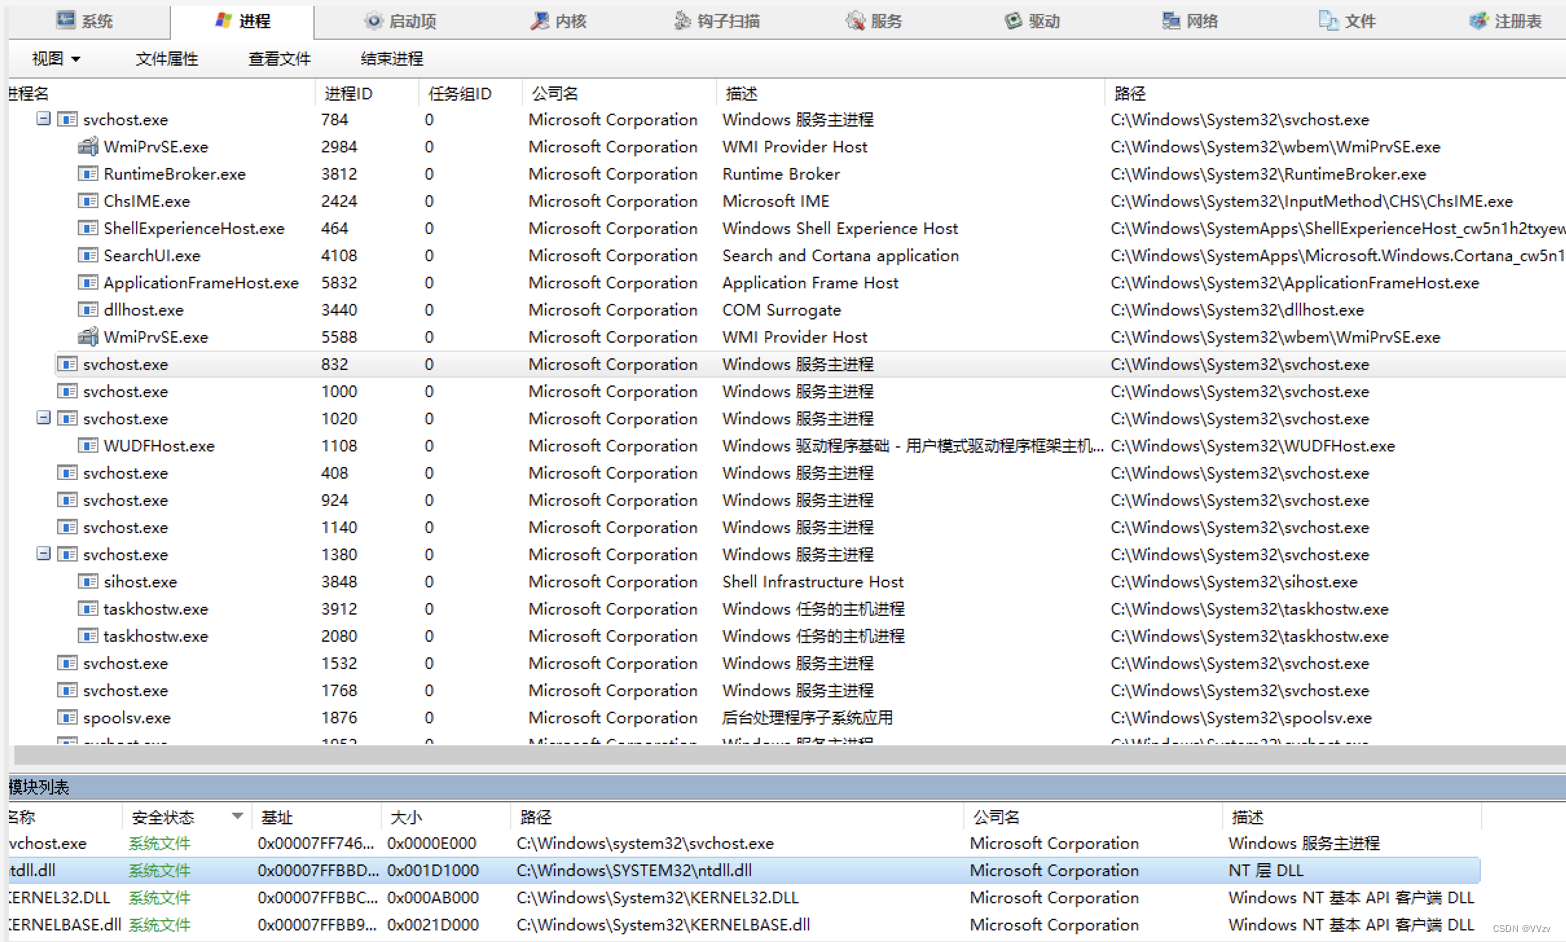The width and height of the screenshot is (1566, 942).
Task: Click the svchost.exe 1532 process icon
Action: tap(67, 663)
